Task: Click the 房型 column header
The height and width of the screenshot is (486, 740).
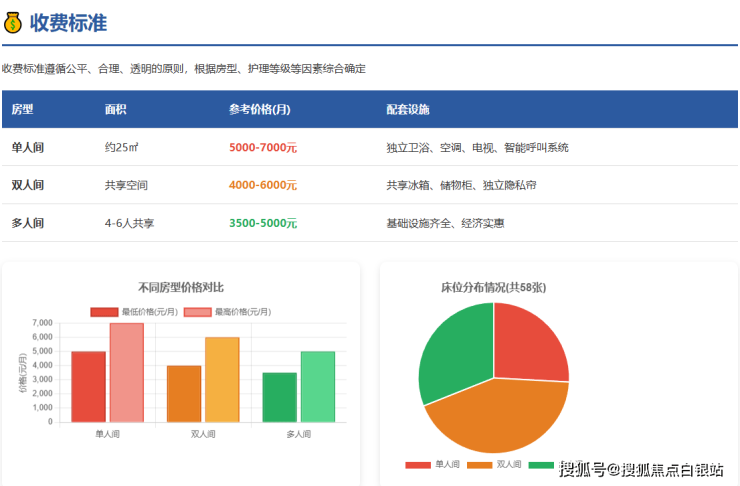Action: pyautogui.click(x=22, y=109)
